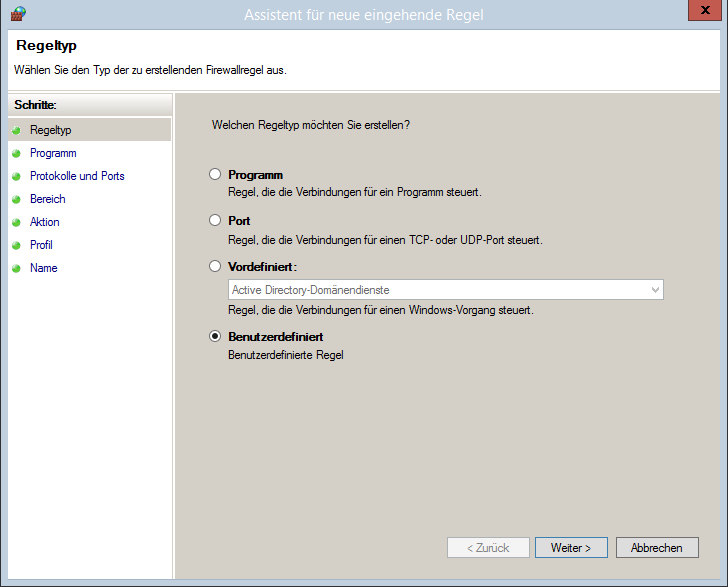The image size is (728, 587).
Task: Click the Weiter > button
Action: pos(571,548)
